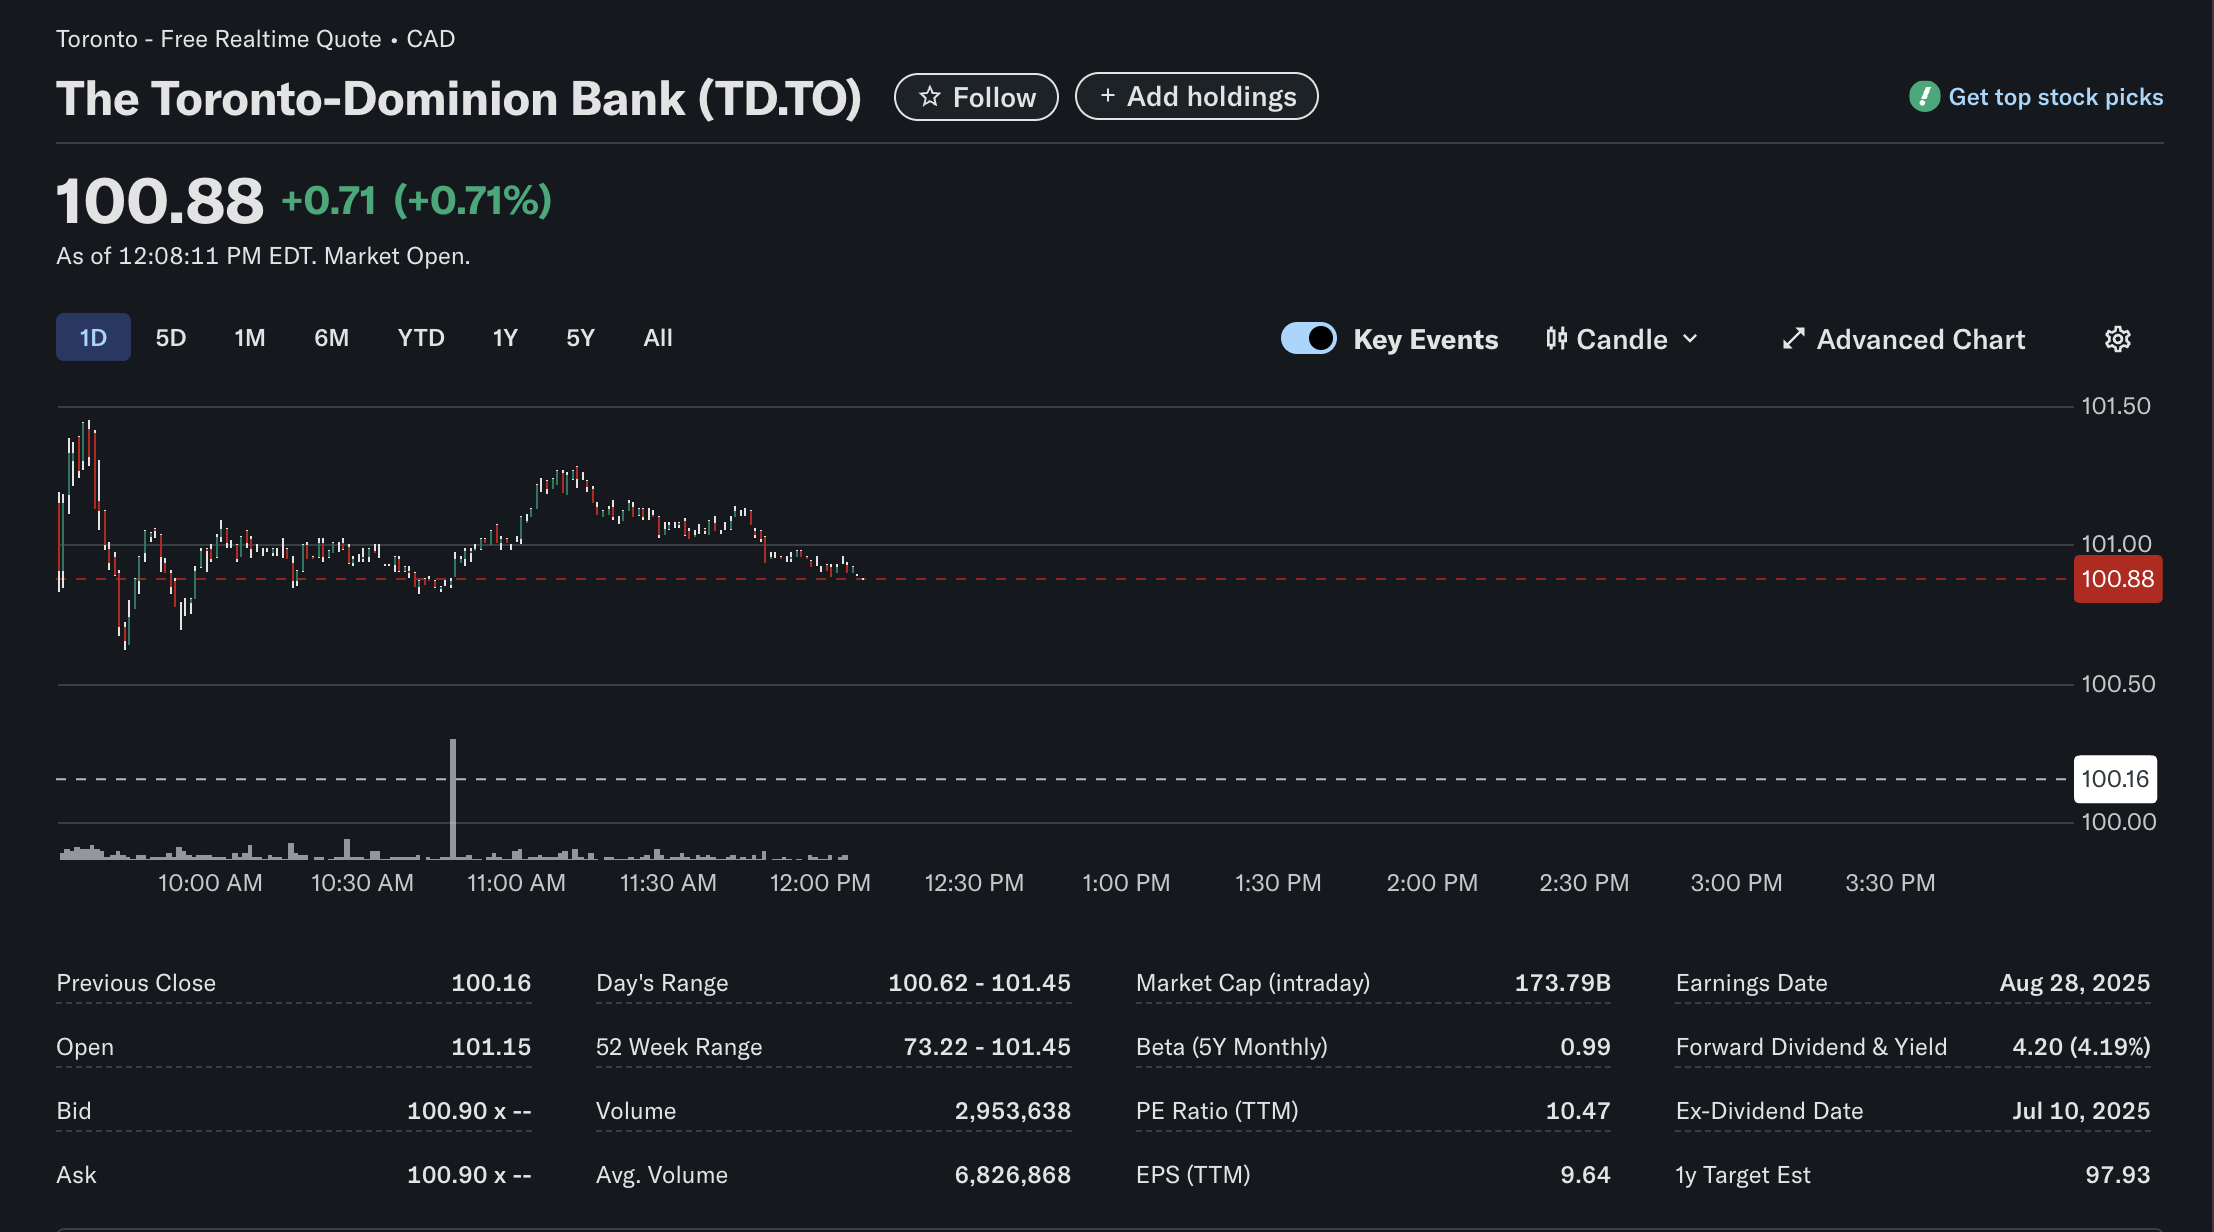The height and width of the screenshot is (1232, 2214).
Task: Click Day's Range value 100.62 - 101.45
Action: click(979, 983)
